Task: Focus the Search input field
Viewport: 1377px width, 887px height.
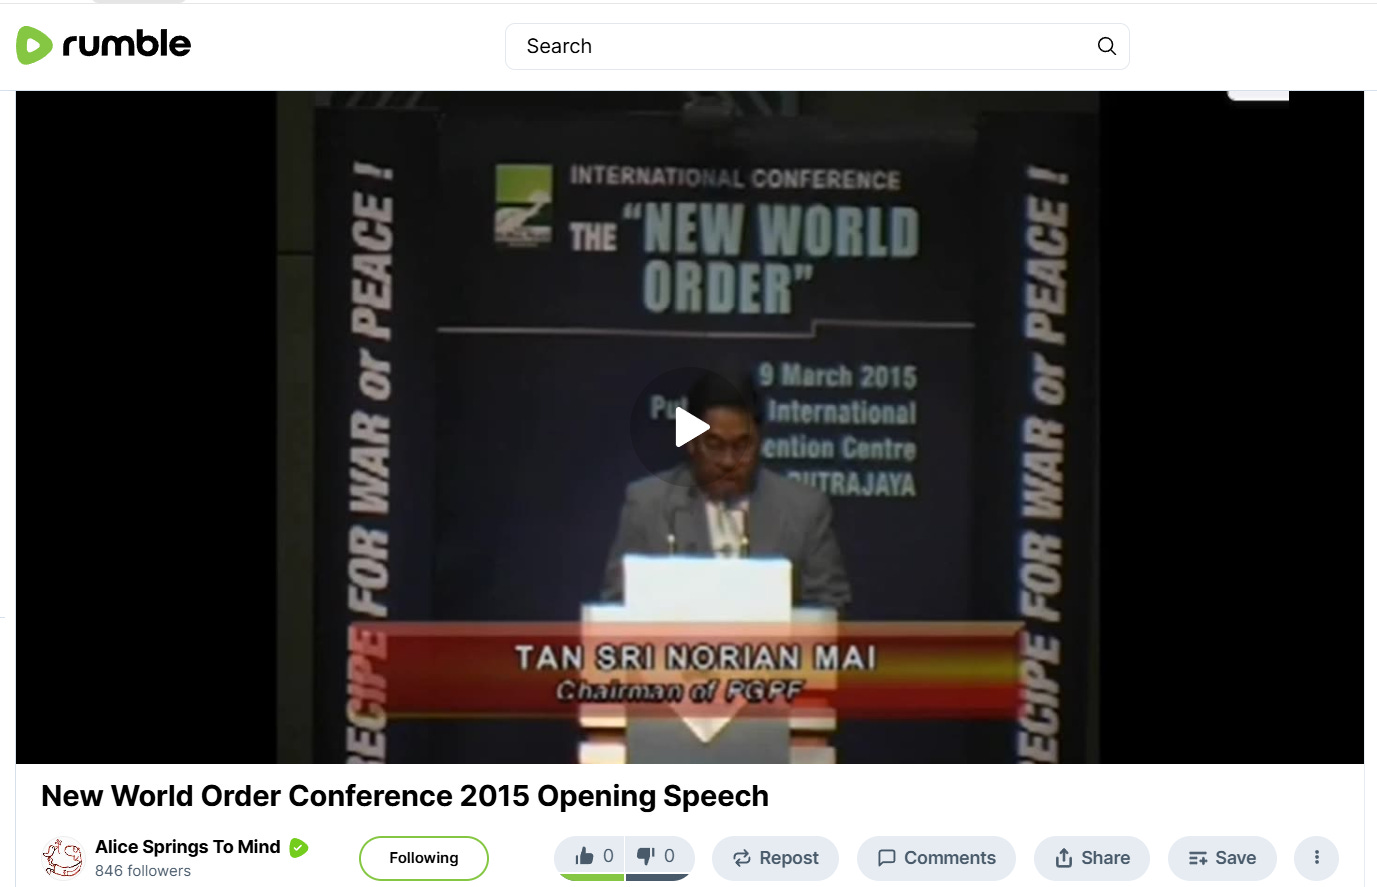Action: [x=817, y=46]
